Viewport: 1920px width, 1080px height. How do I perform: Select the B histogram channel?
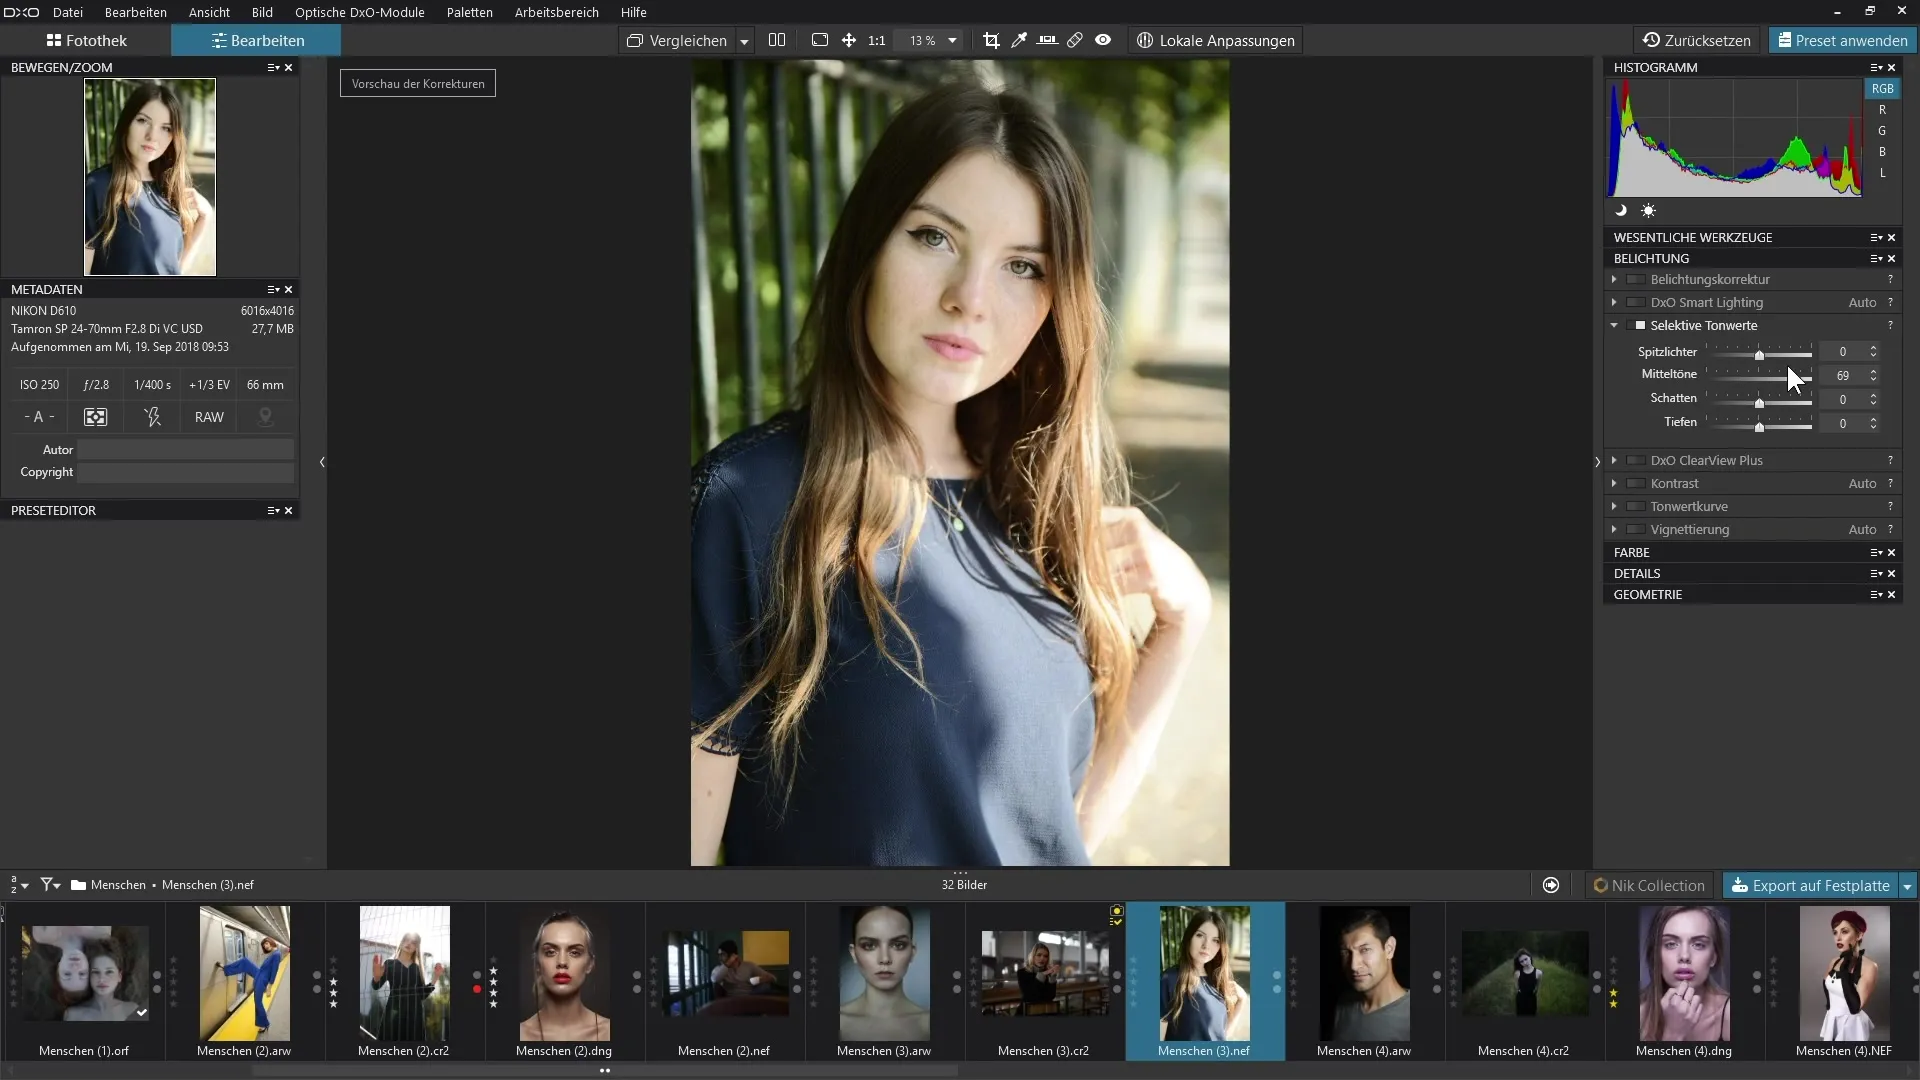click(1882, 152)
